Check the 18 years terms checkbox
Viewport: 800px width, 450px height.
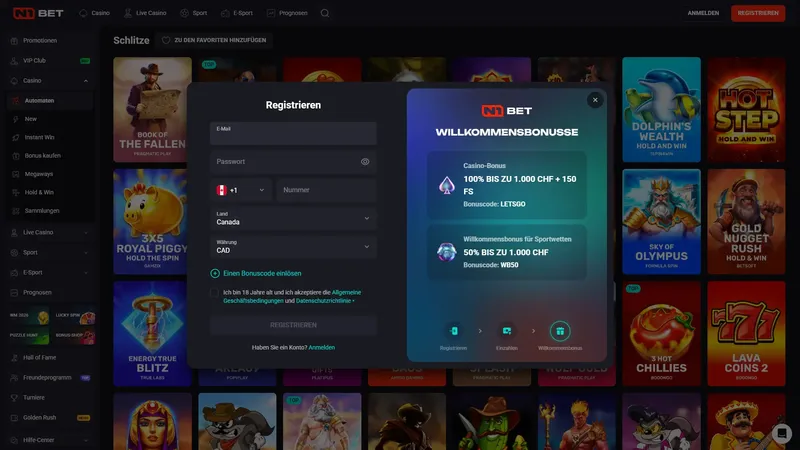pyautogui.click(x=214, y=293)
